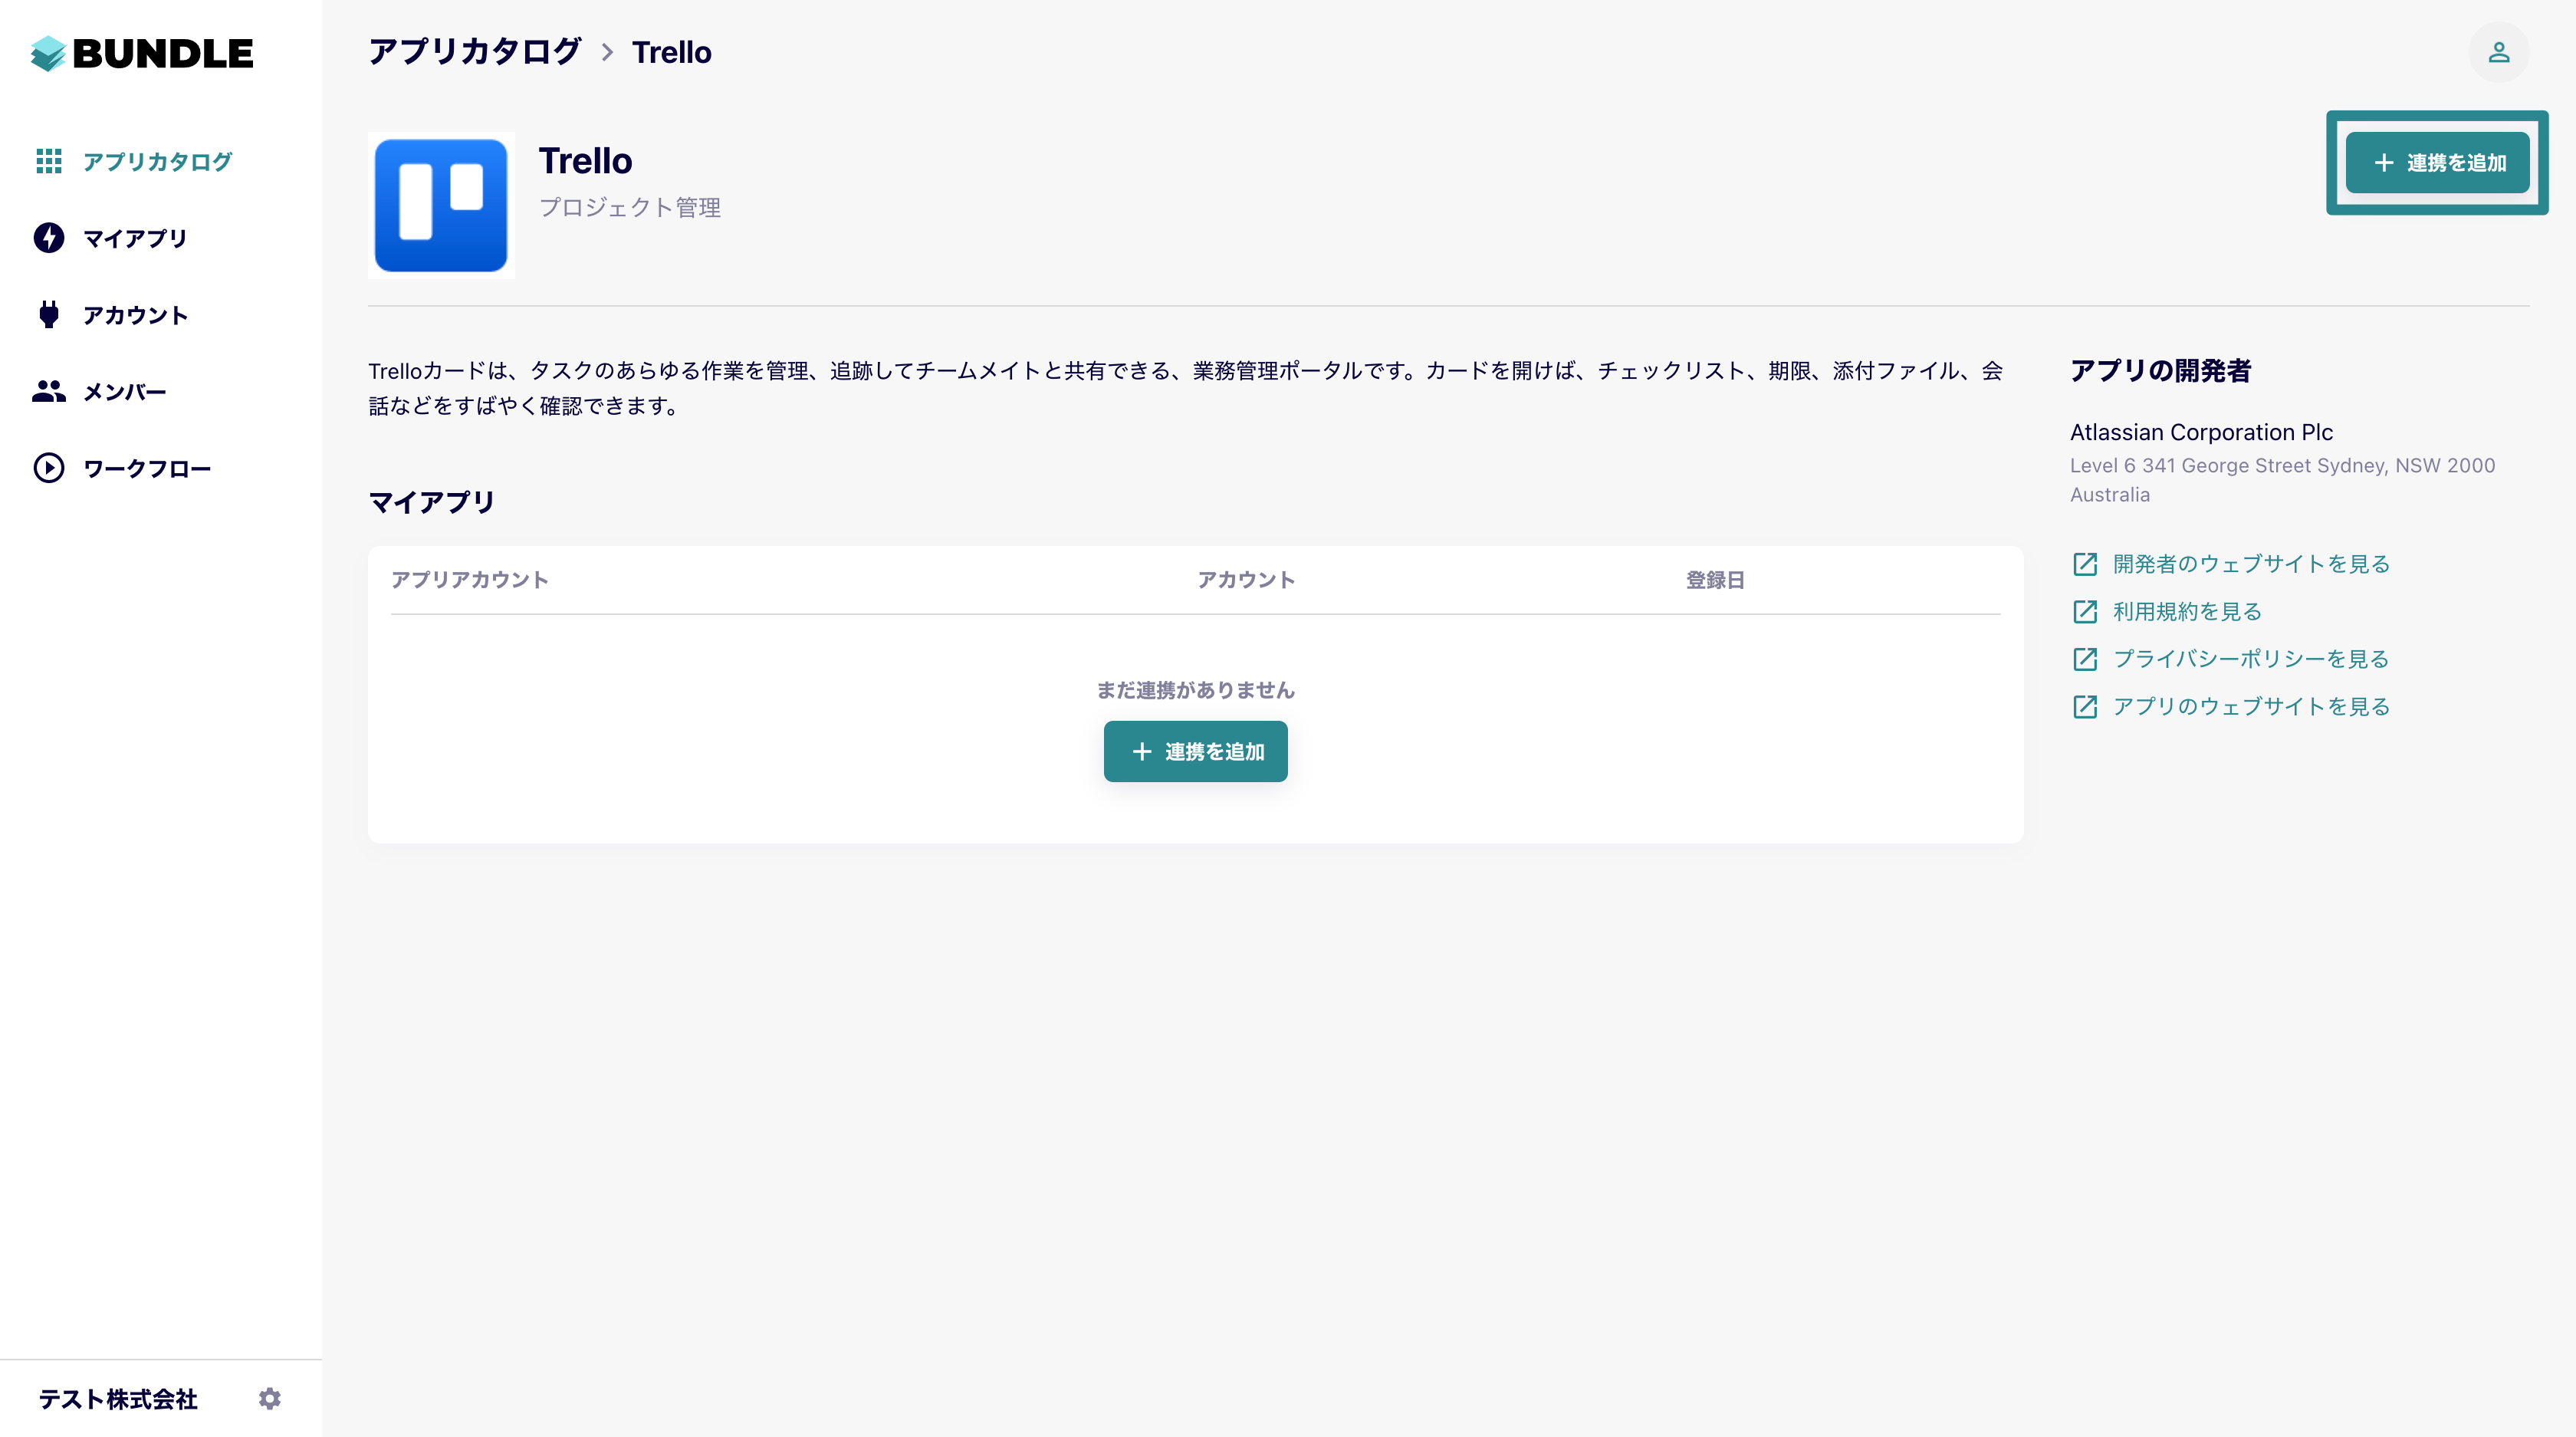Viewport: 2576px width, 1437px height.
Task: Click the プロジェクト管理 category label
Action: click(630, 207)
